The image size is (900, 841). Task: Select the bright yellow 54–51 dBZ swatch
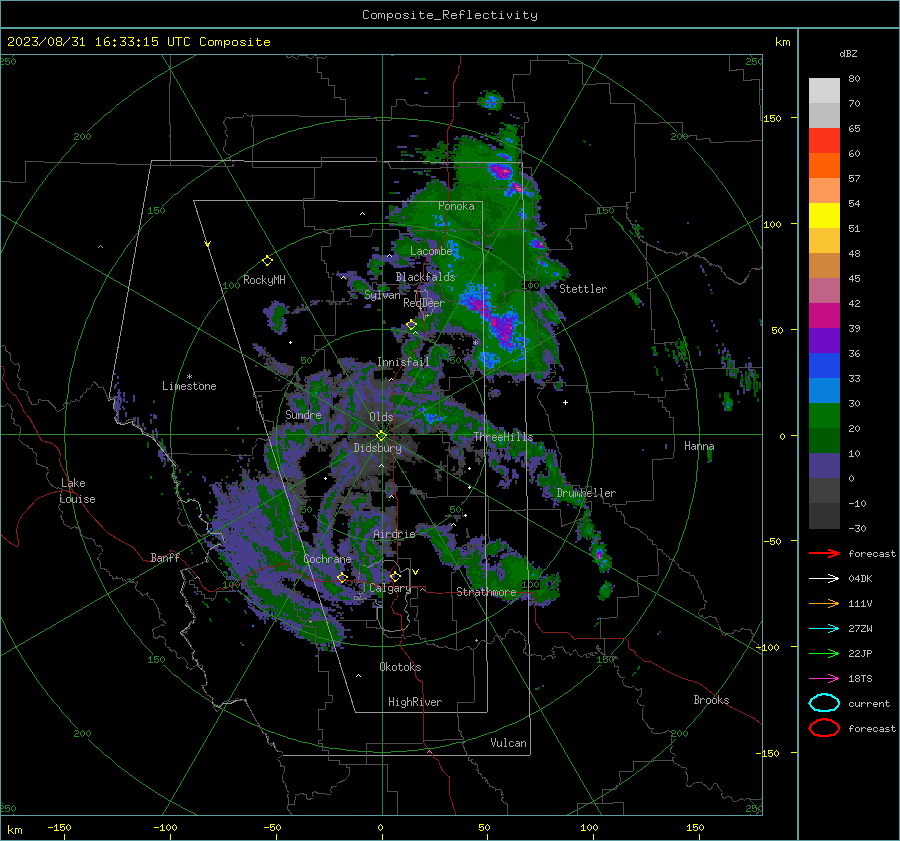[x=824, y=215]
